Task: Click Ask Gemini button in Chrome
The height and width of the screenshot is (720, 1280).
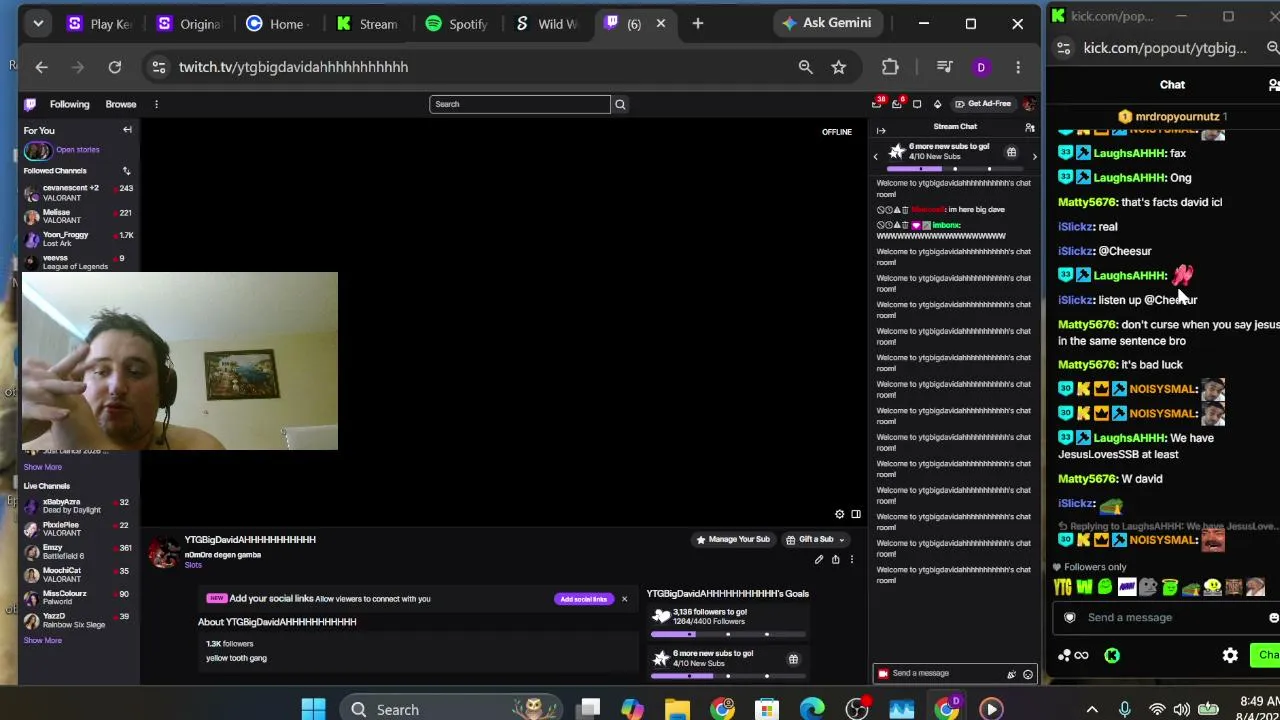Action: click(x=826, y=23)
